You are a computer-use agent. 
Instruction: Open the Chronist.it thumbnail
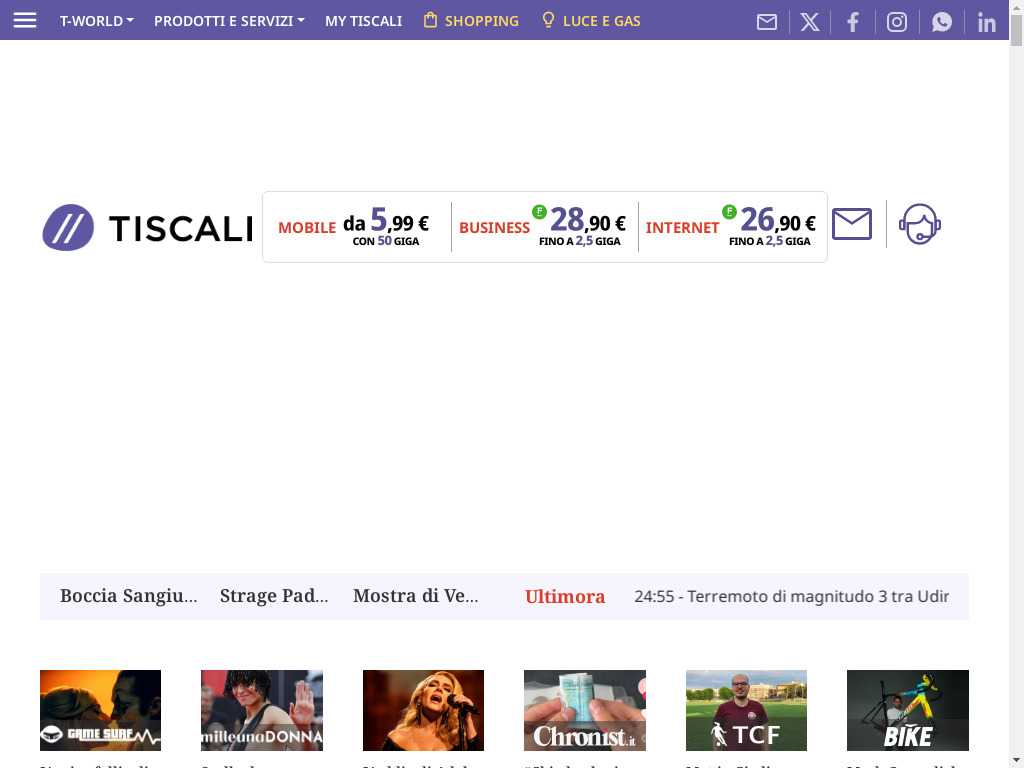click(584, 710)
